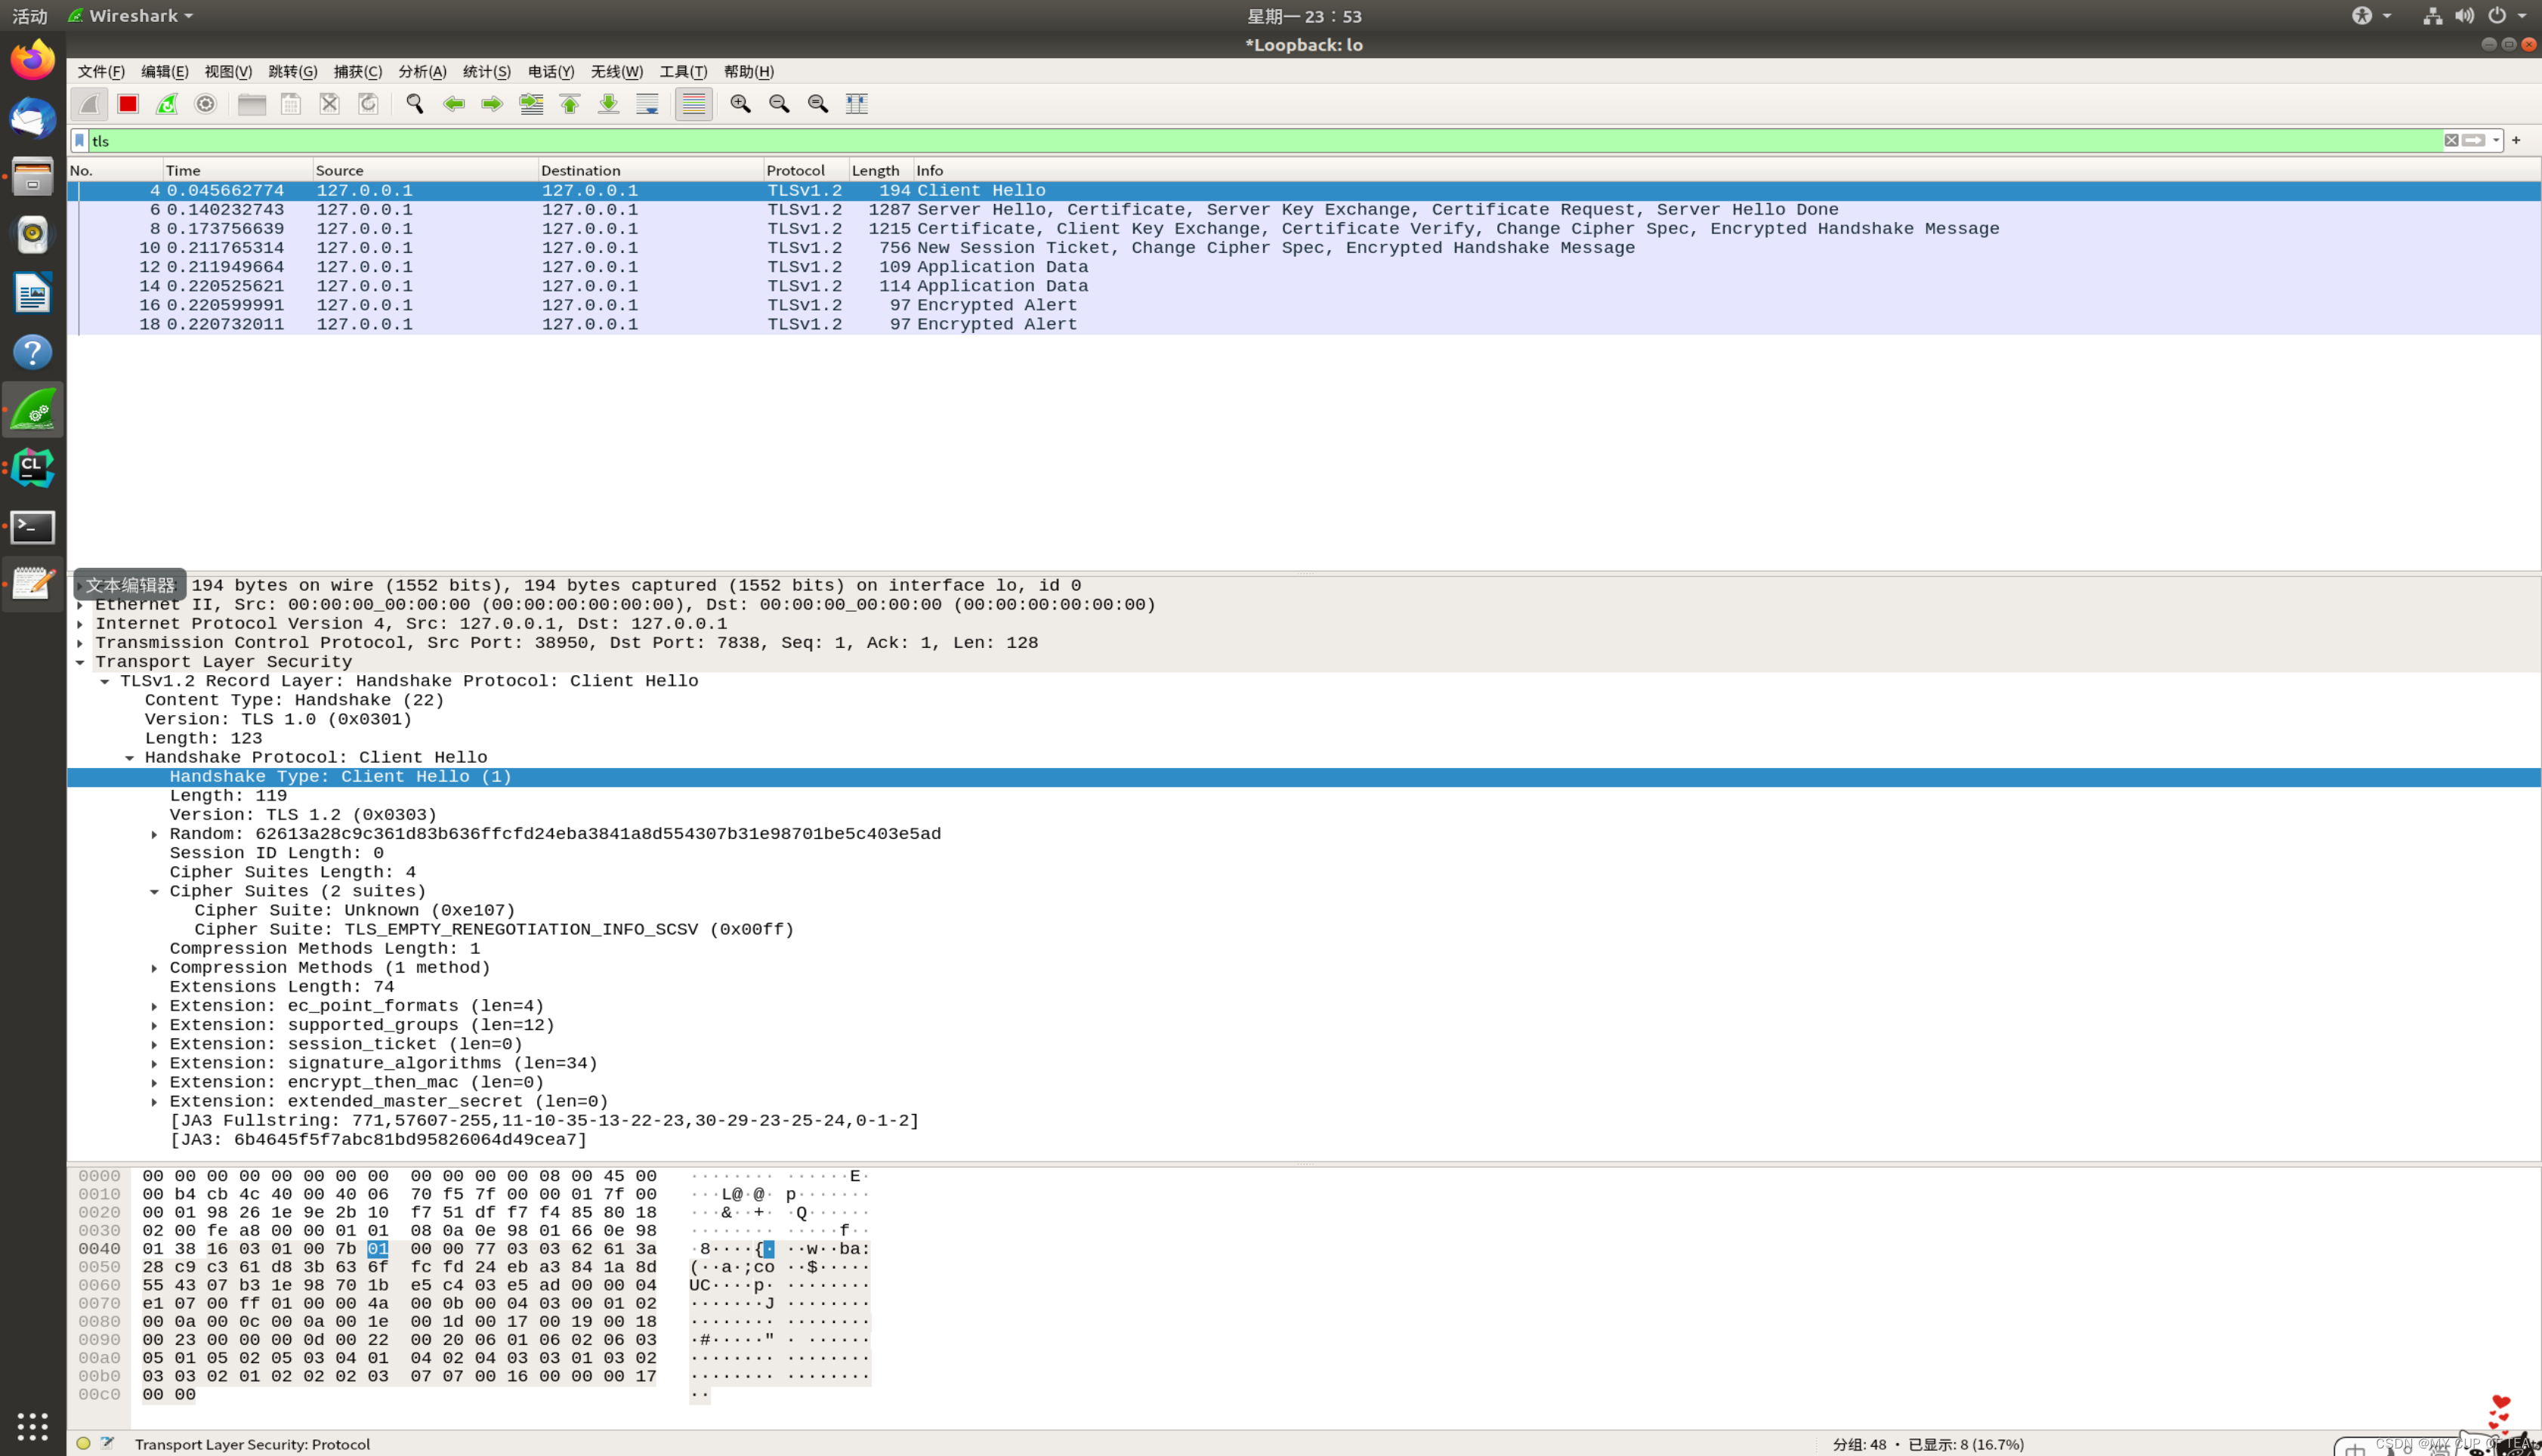Image resolution: width=2542 pixels, height=1456 pixels.
Task: Open the 分析(A) analyze menu
Action: pyautogui.click(x=422, y=72)
